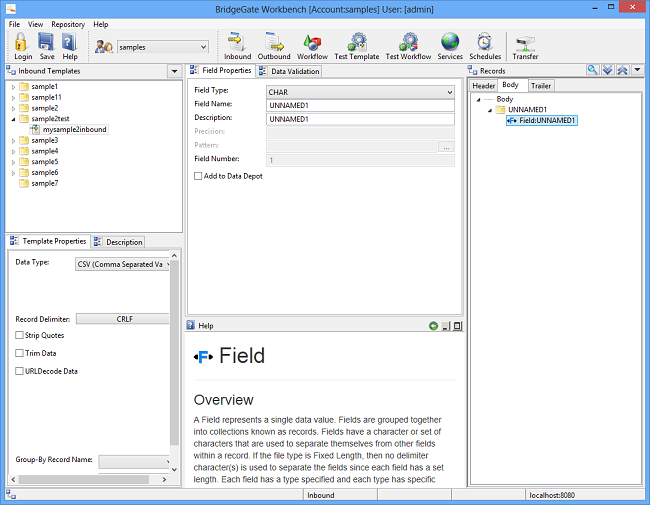Image resolution: width=650 pixels, height=505 pixels.
Task: Open the Records panel menu arrow
Action: pyautogui.click(x=638, y=70)
